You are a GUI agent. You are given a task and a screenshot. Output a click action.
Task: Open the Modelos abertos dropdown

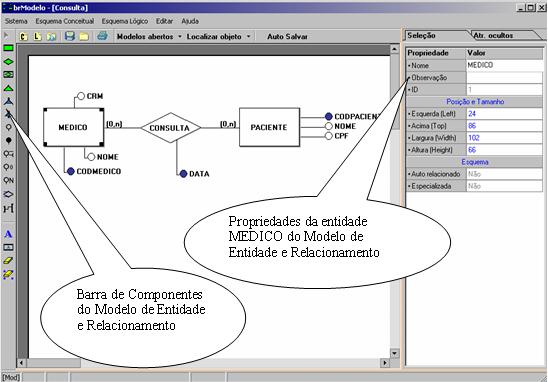(x=149, y=36)
